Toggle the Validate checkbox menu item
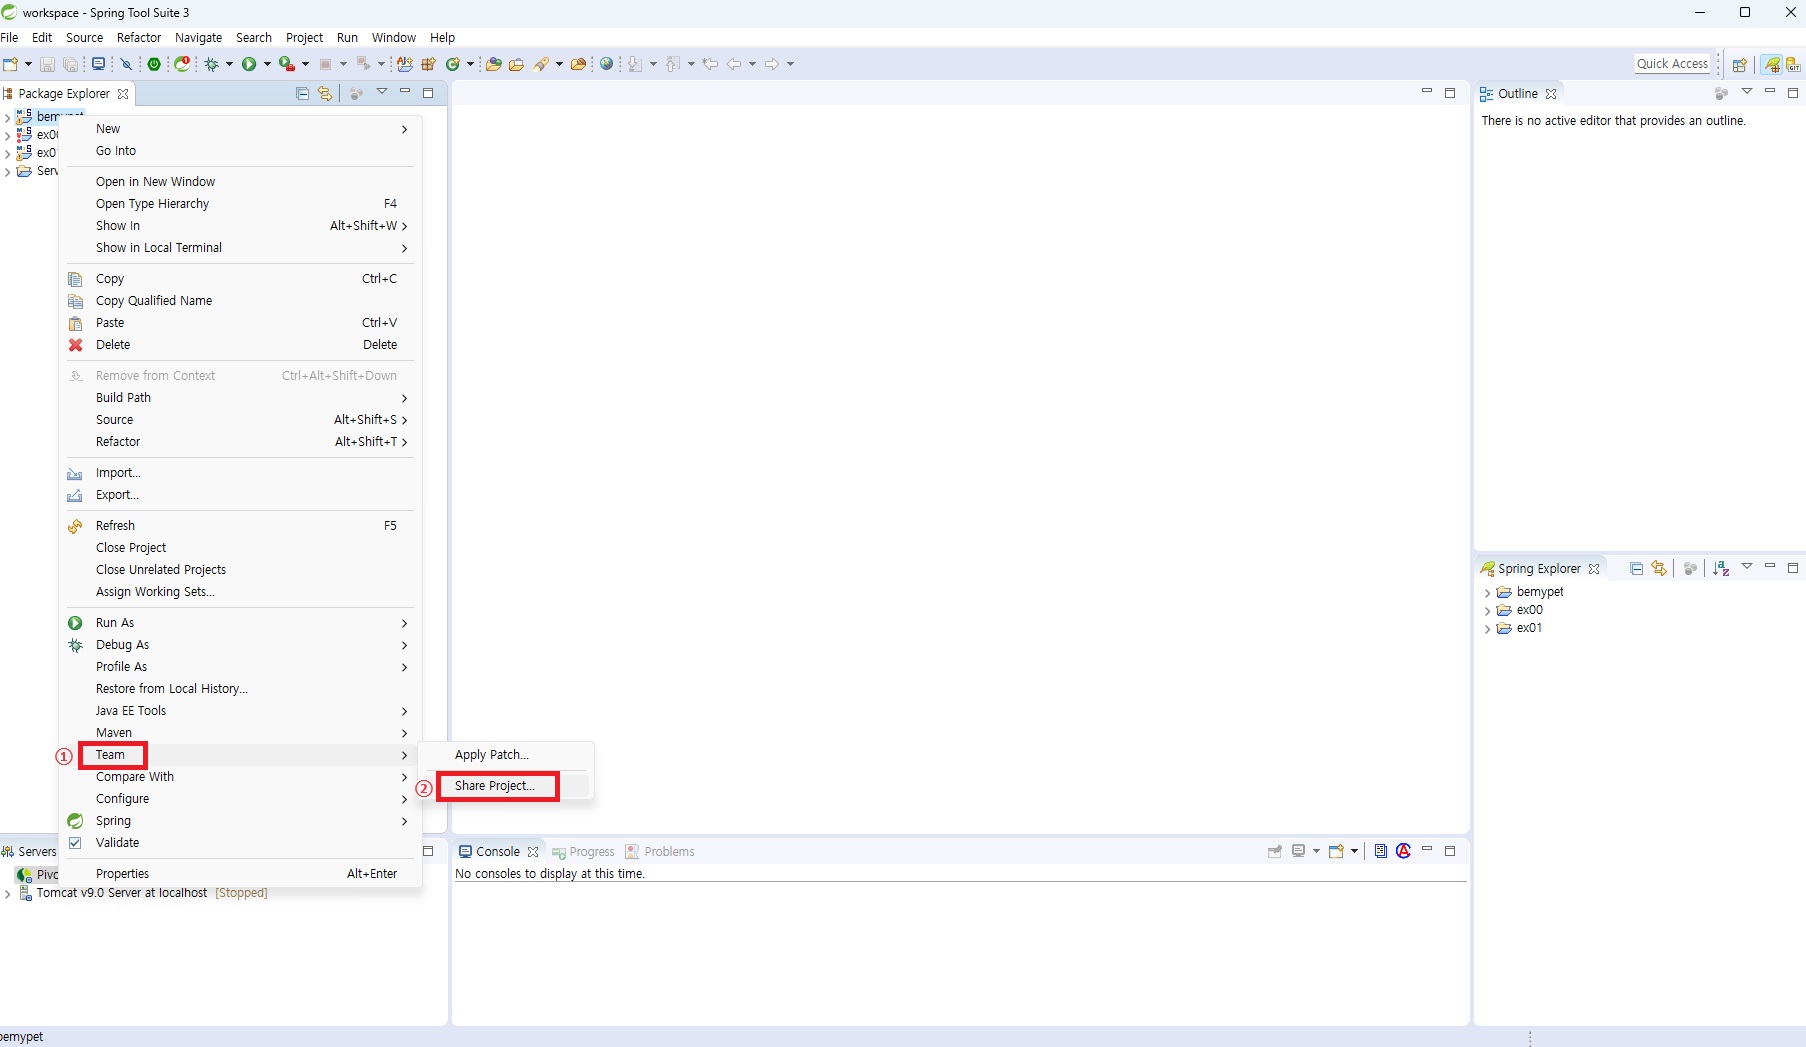The width and height of the screenshot is (1806, 1047). (x=75, y=843)
